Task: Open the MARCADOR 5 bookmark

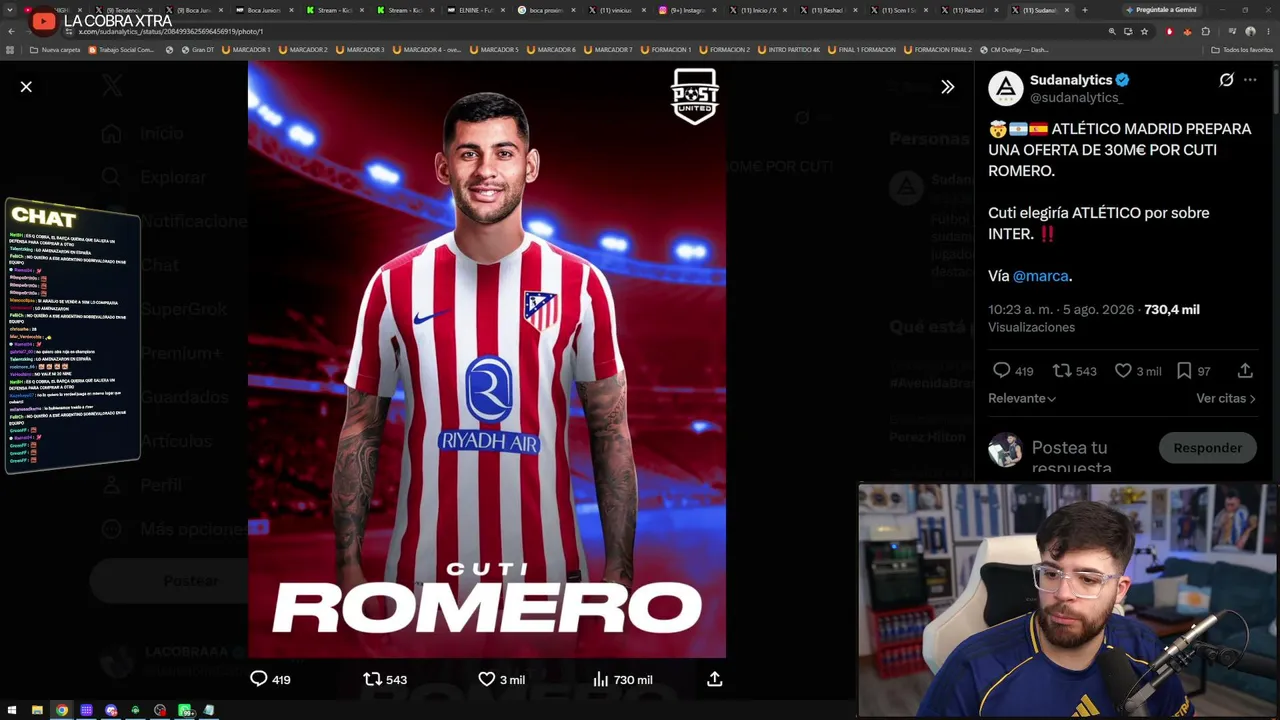Action: pyautogui.click(x=493, y=50)
